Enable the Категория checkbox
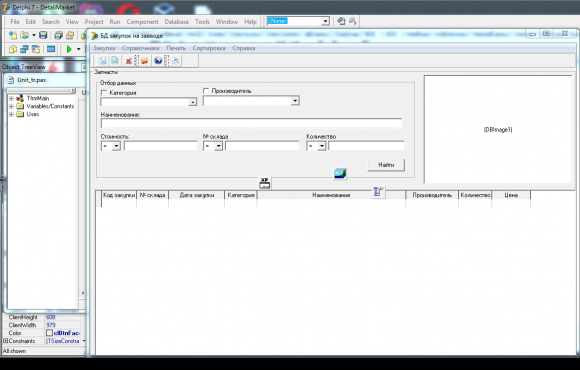 tap(104, 93)
